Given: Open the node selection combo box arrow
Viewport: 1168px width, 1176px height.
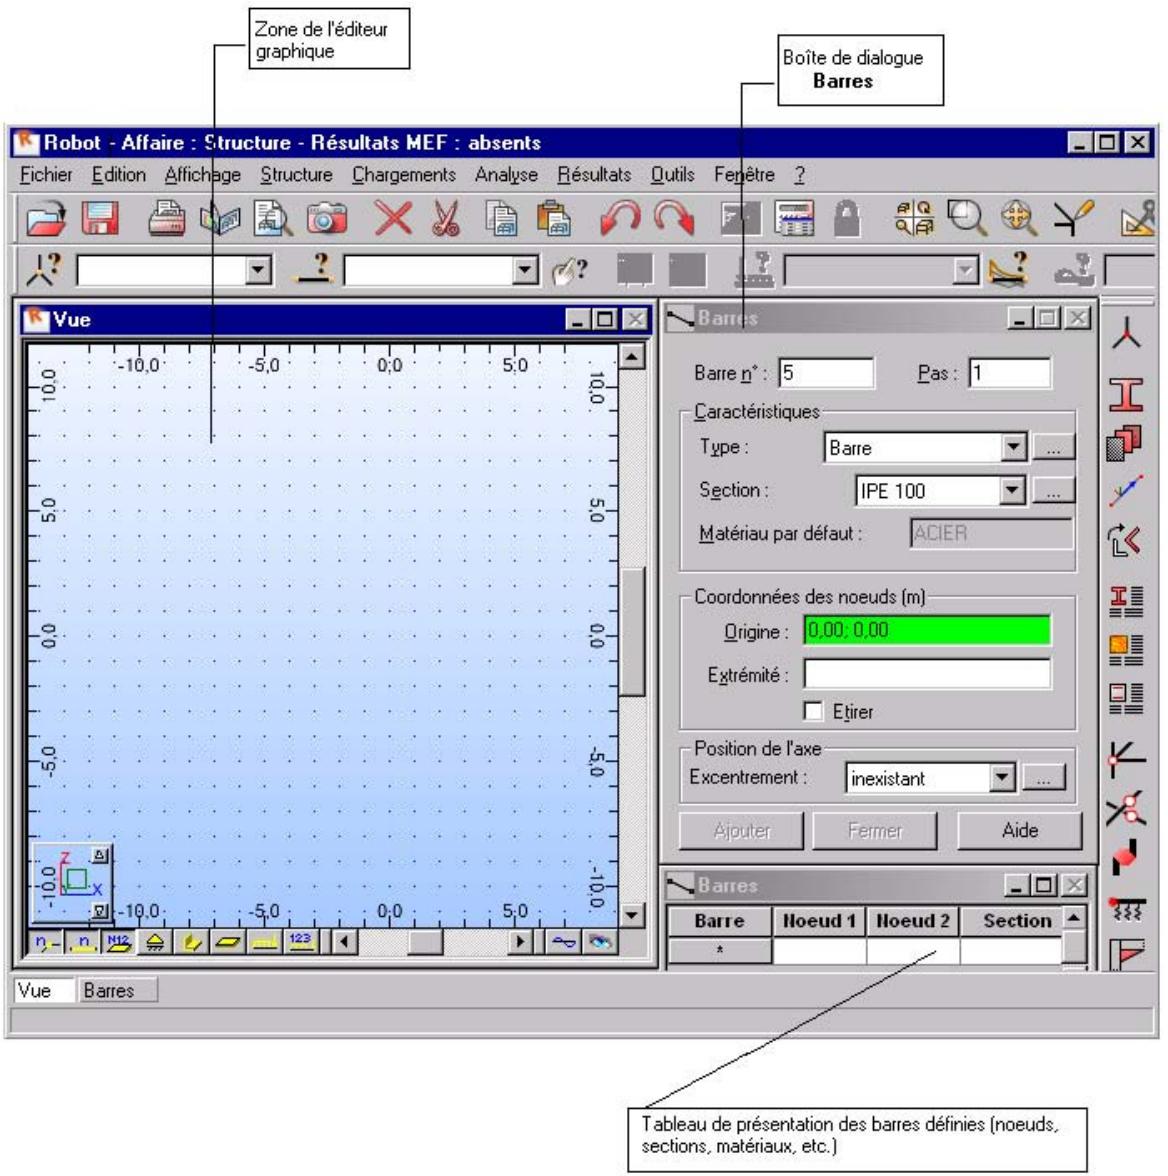Looking at the screenshot, I should coord(258,270).
